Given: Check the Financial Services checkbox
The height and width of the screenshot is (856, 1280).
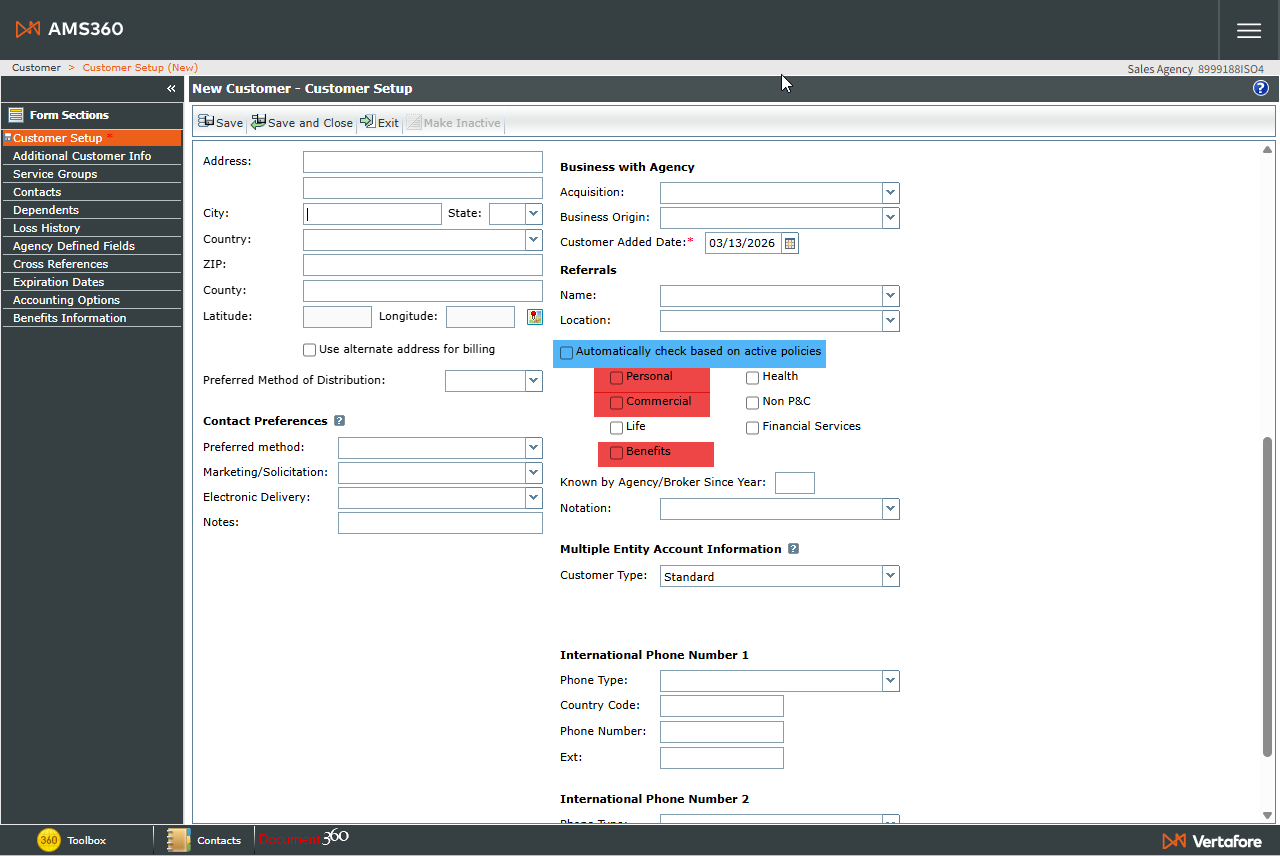Looking at the screenshot, I should pos(752,427).
